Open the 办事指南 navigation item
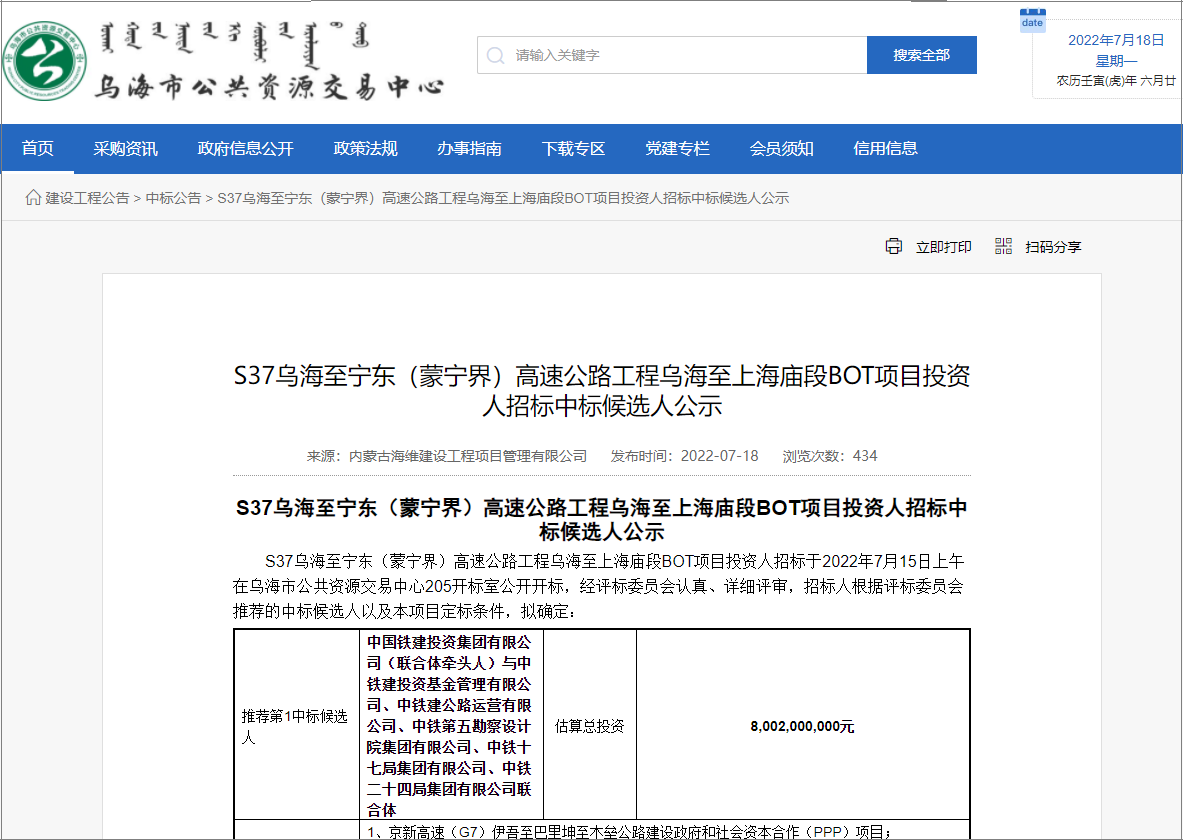 click(470, 149)
